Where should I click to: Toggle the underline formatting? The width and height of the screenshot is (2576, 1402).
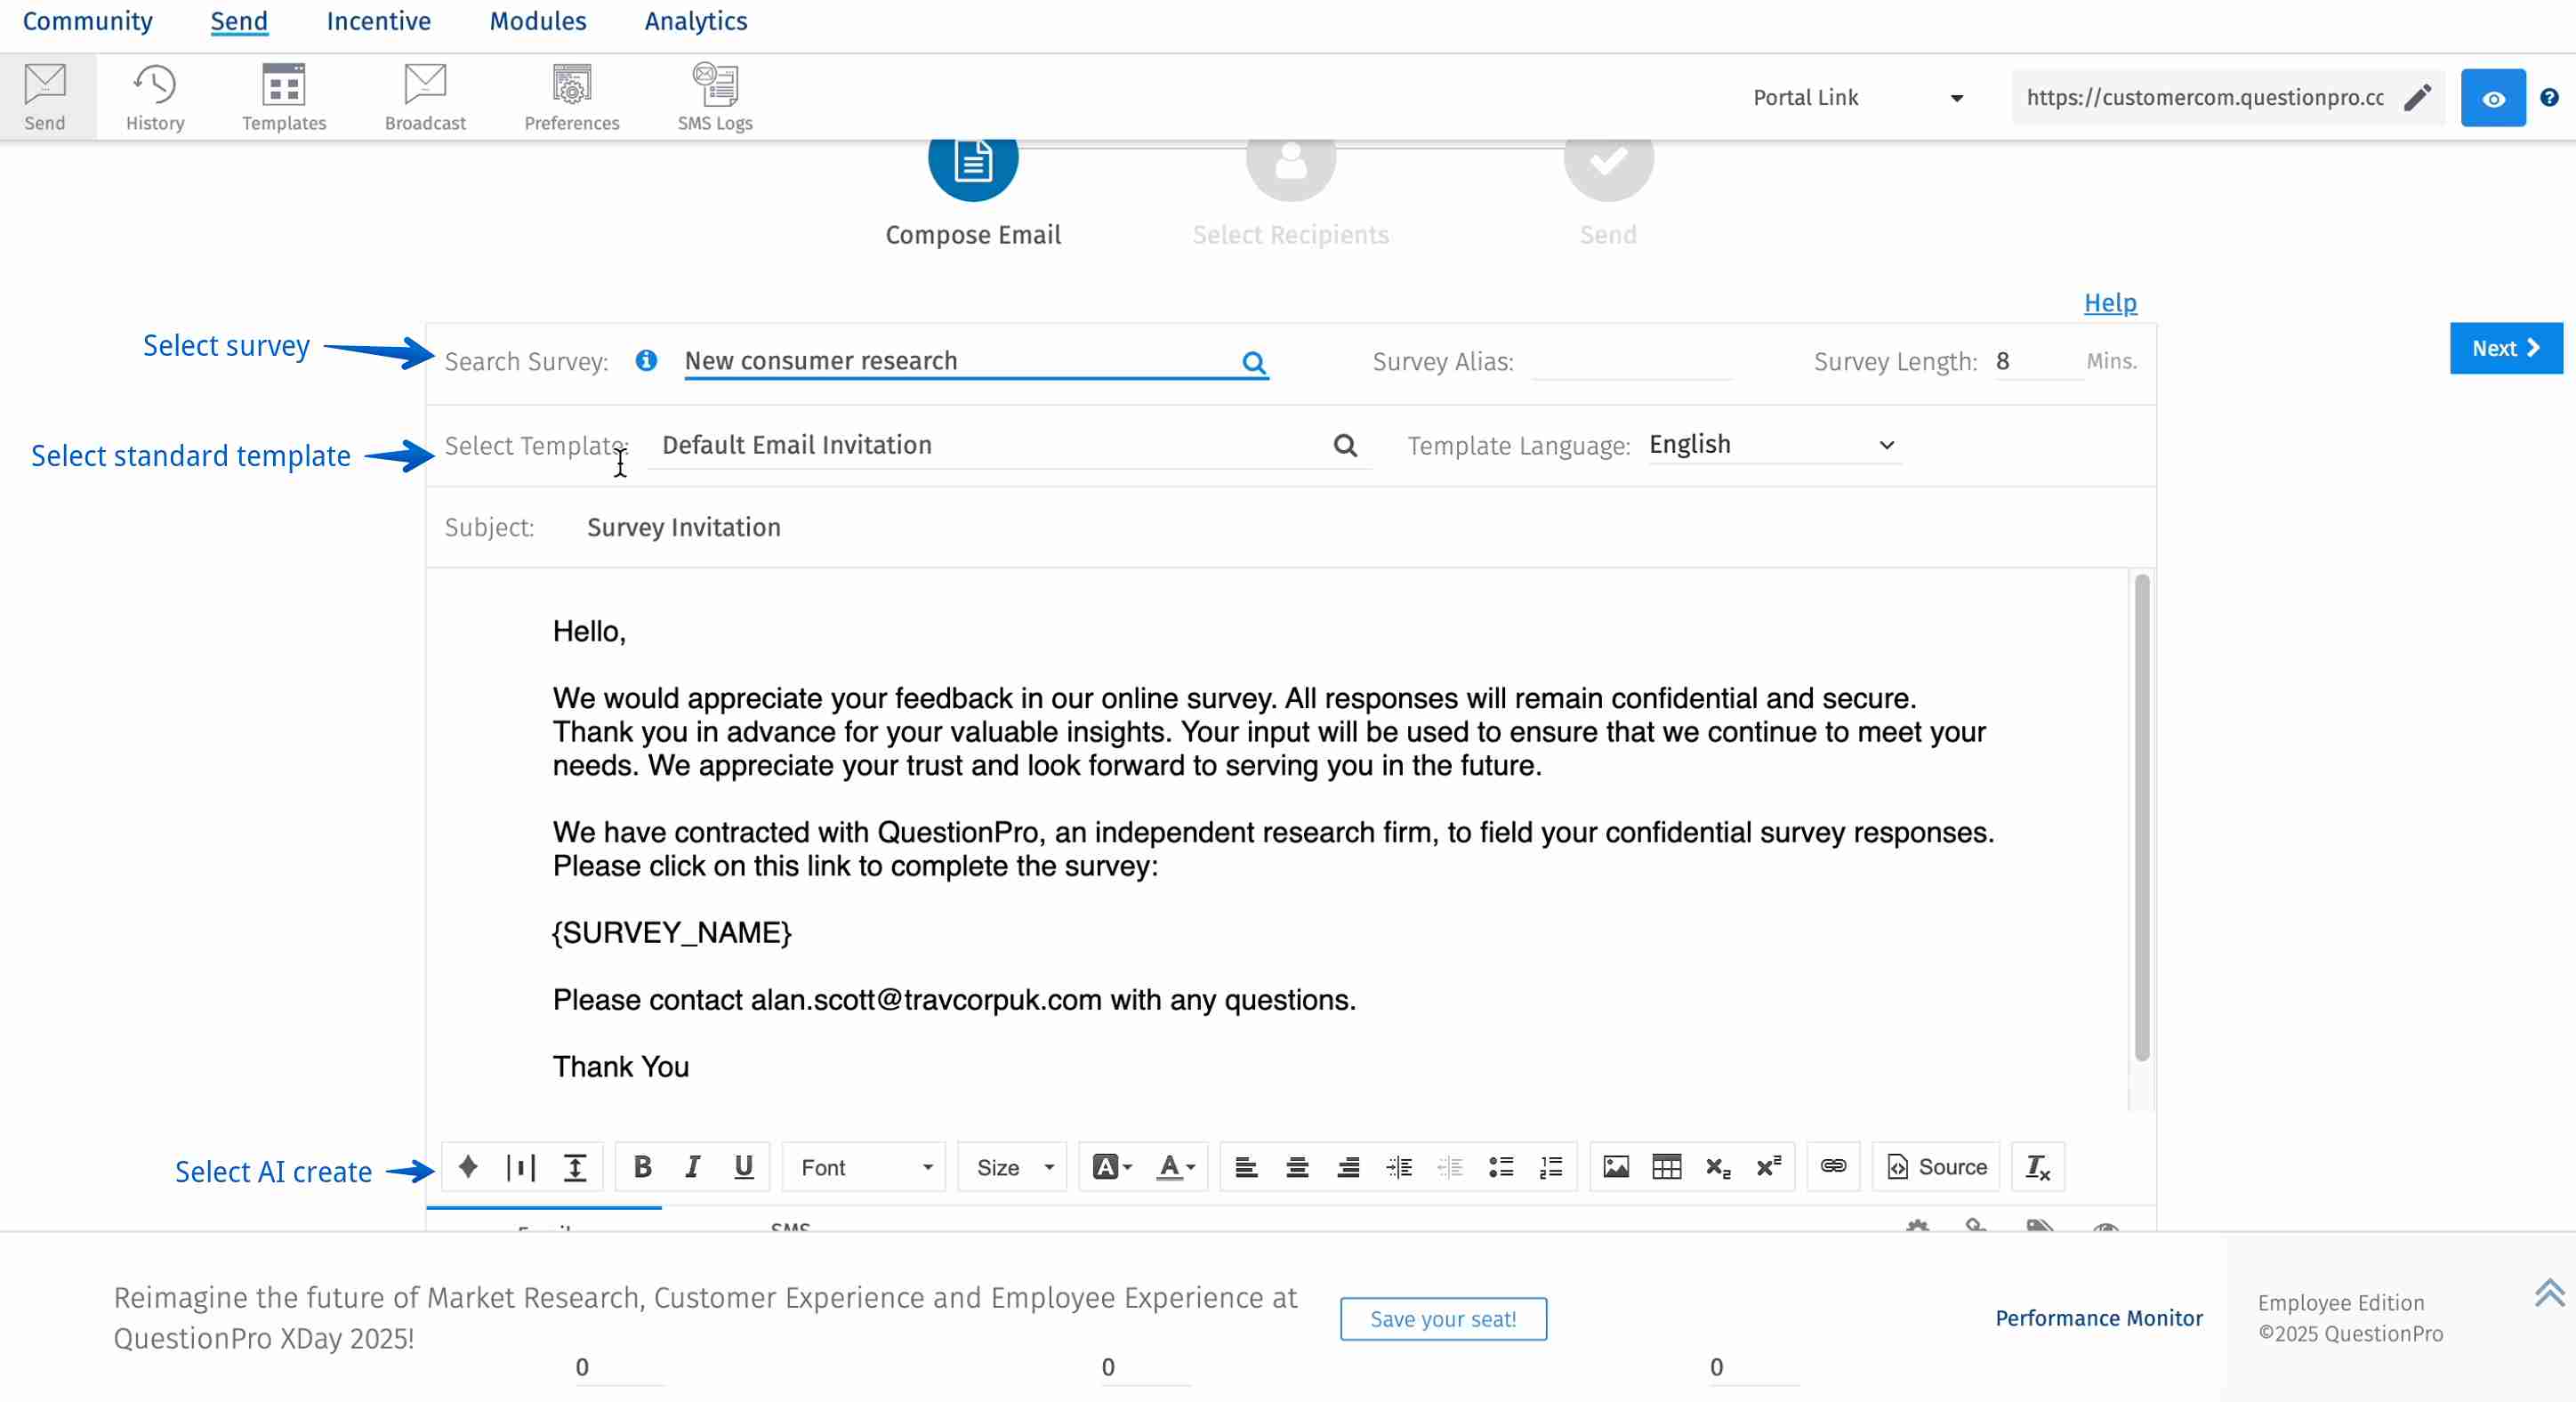coord(743,1166)
